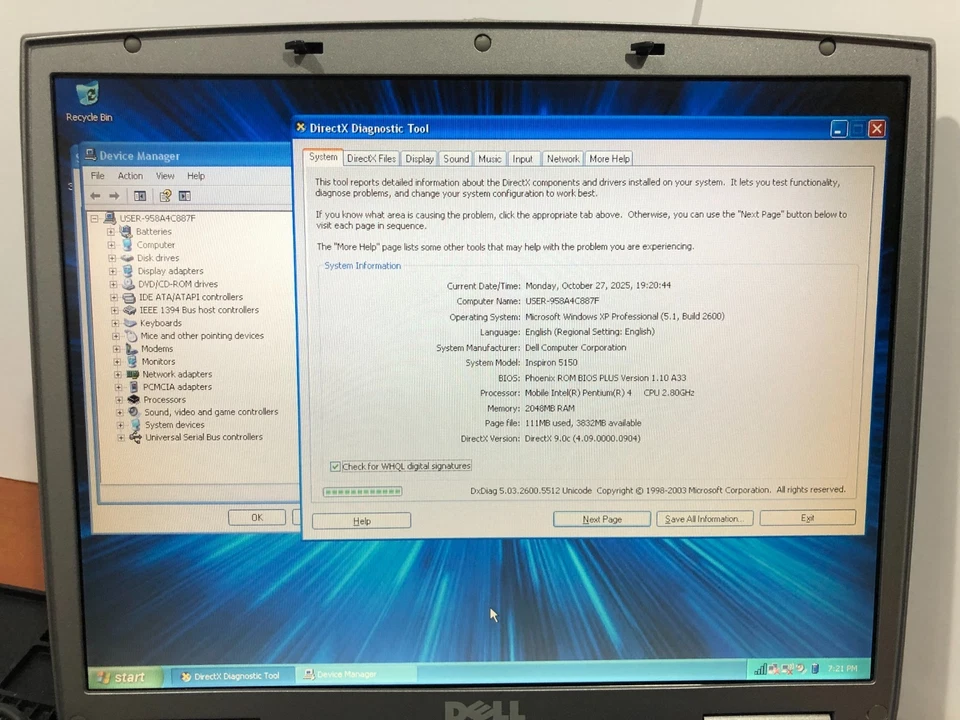
Task: Expand Universal Serial Bus controllers
Action: pyautogui.click(x=120, y=437)
